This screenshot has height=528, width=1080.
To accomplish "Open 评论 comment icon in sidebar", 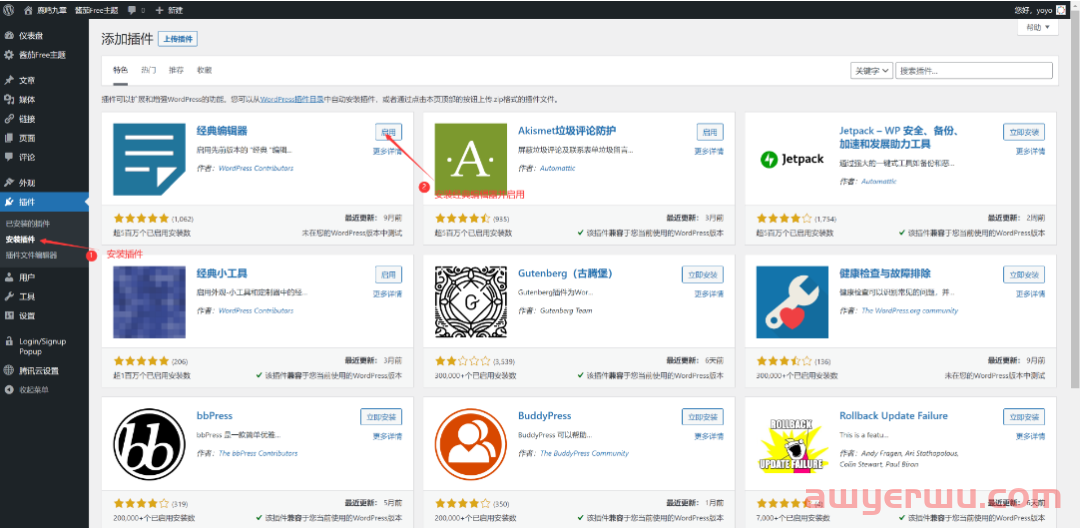I will (x=9, y=157).
